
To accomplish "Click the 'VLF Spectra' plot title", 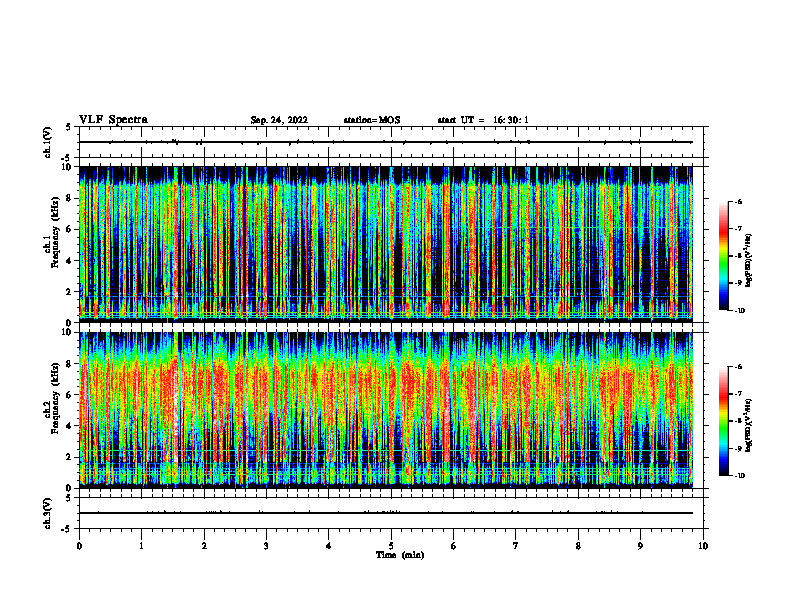I will (x=113, y=120).
